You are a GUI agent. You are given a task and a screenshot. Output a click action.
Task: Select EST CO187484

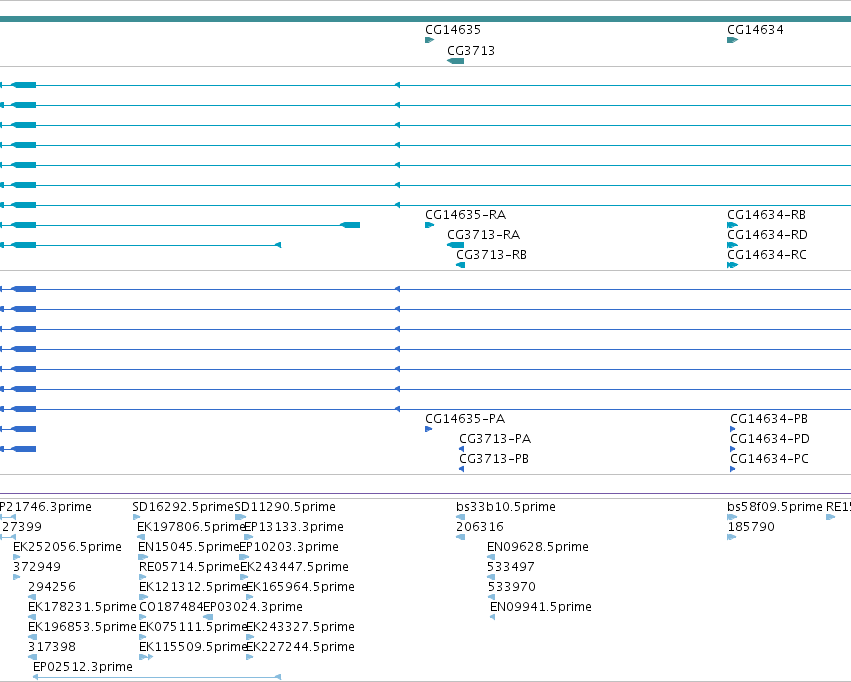pyautogui.click(x=171, y=607)
